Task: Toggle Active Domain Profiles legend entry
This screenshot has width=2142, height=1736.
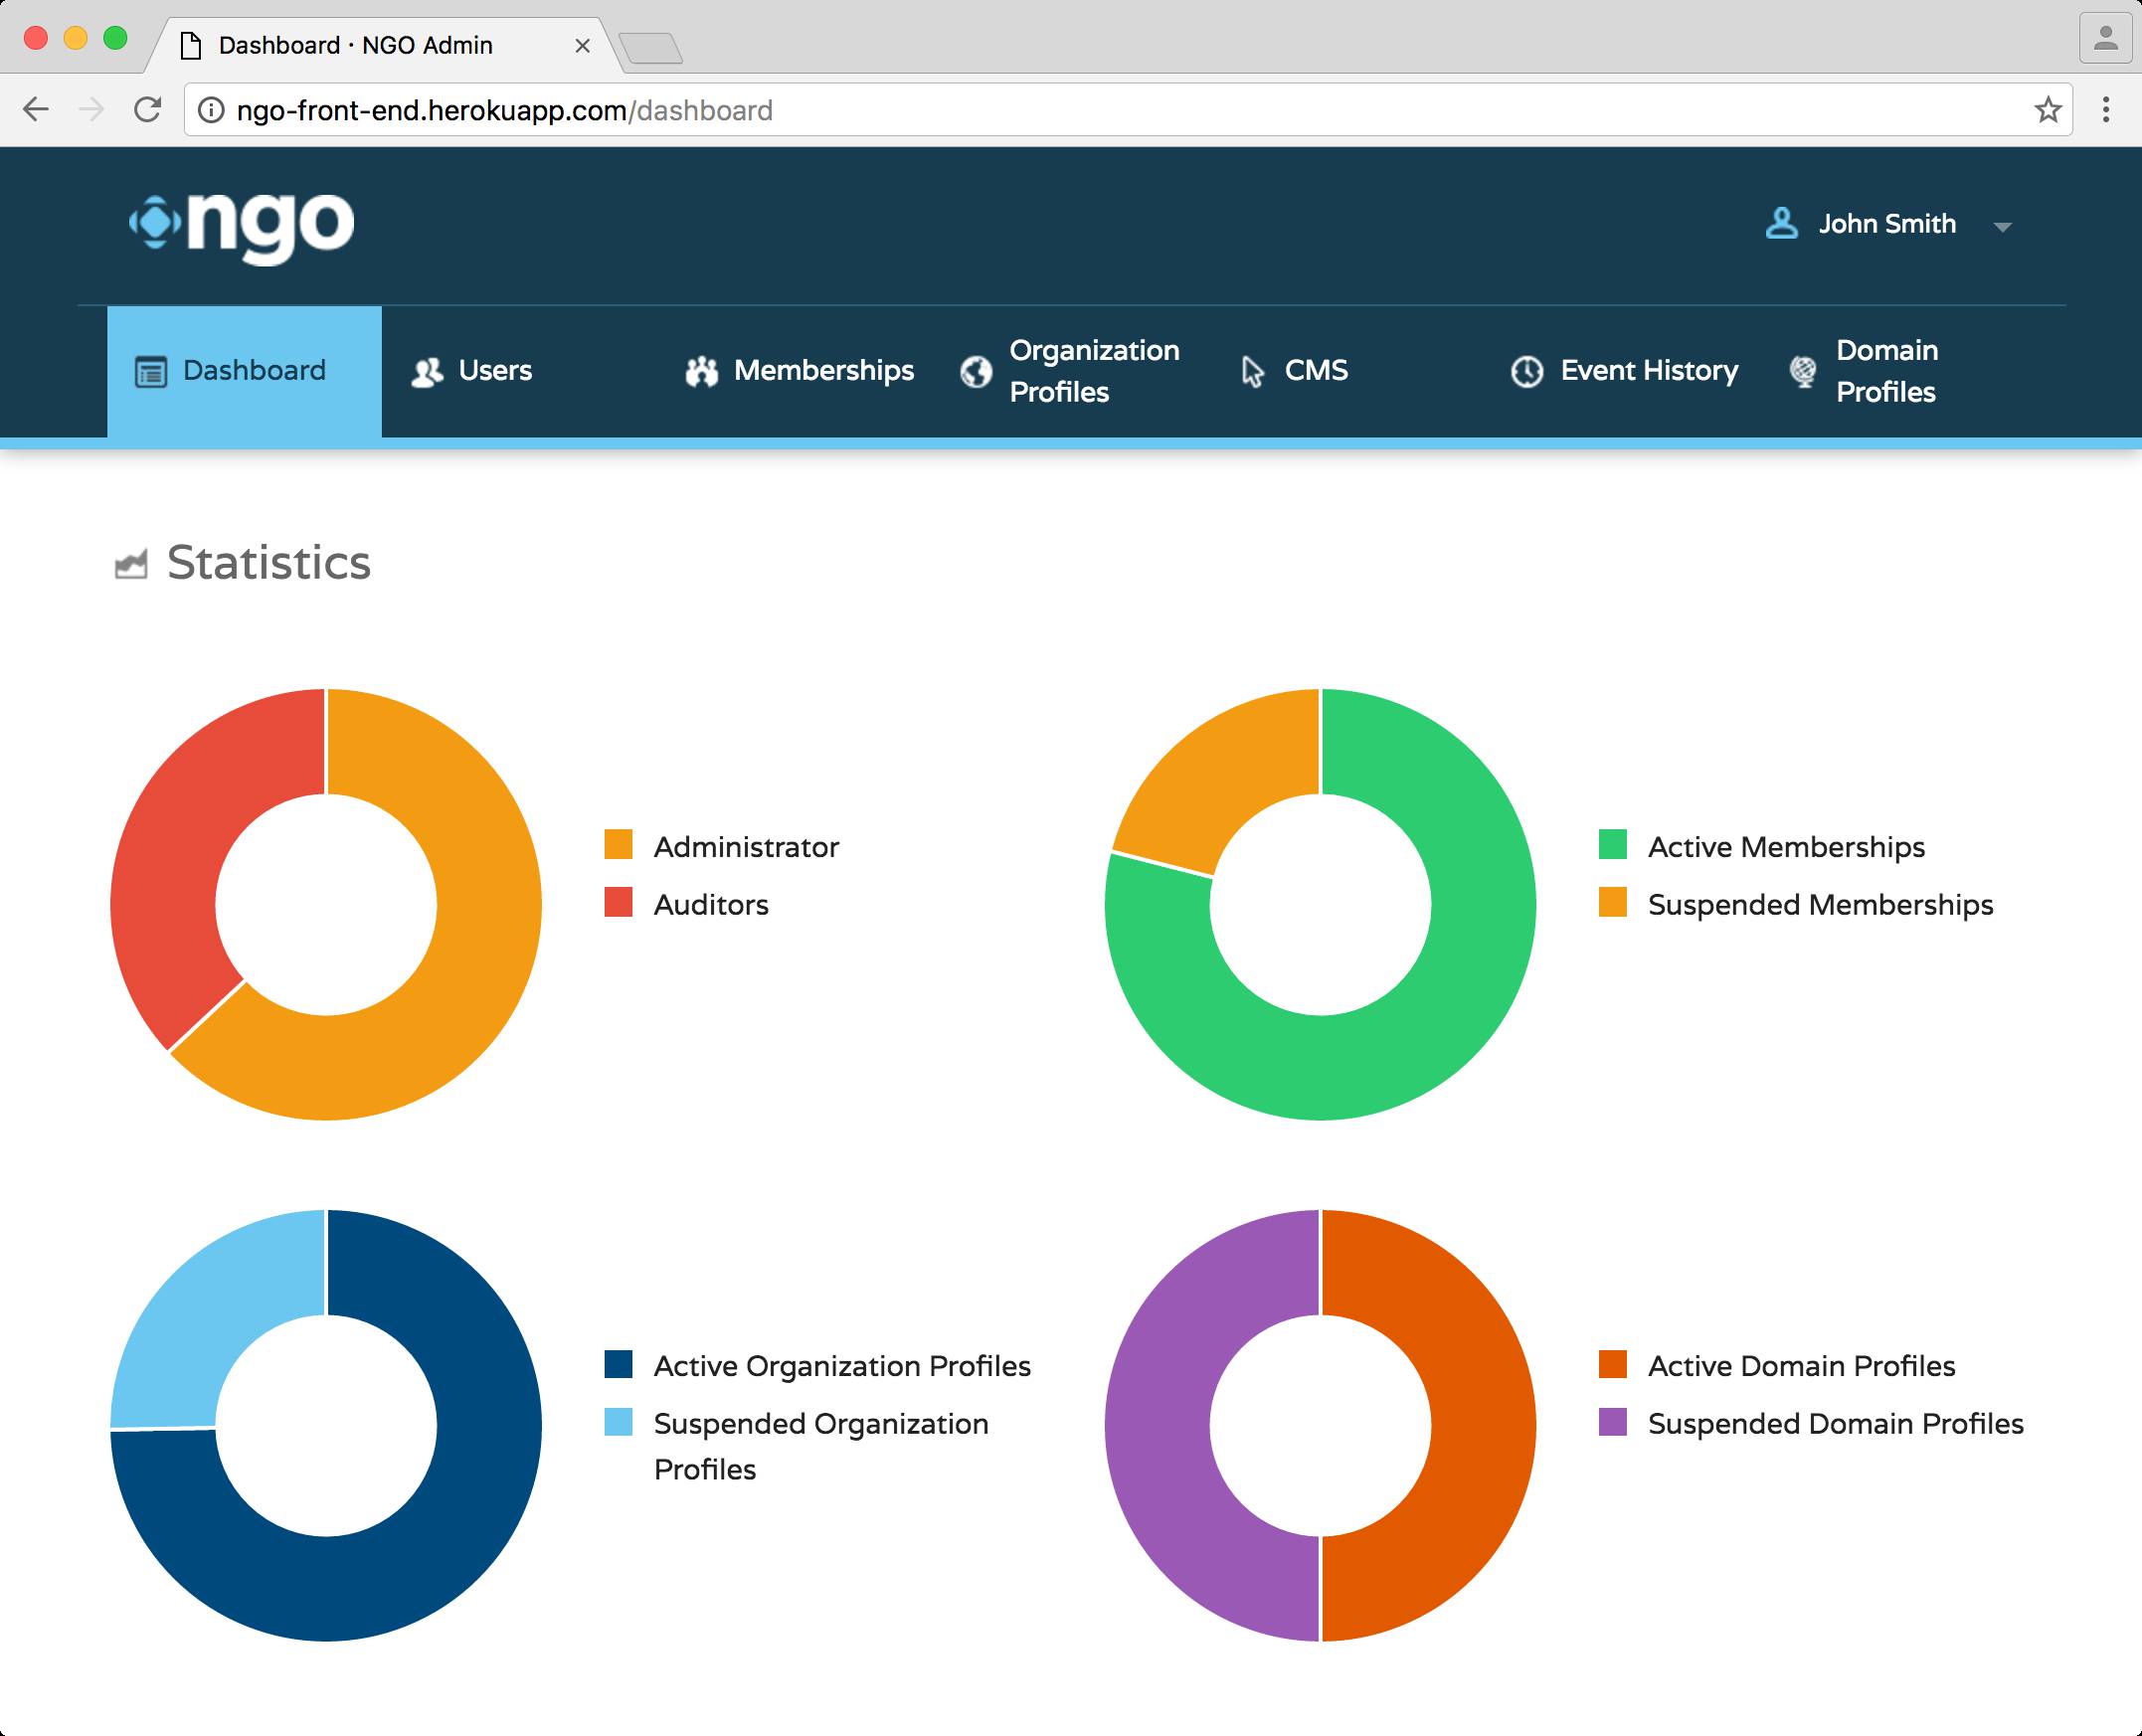Action: point(1800,1366)
